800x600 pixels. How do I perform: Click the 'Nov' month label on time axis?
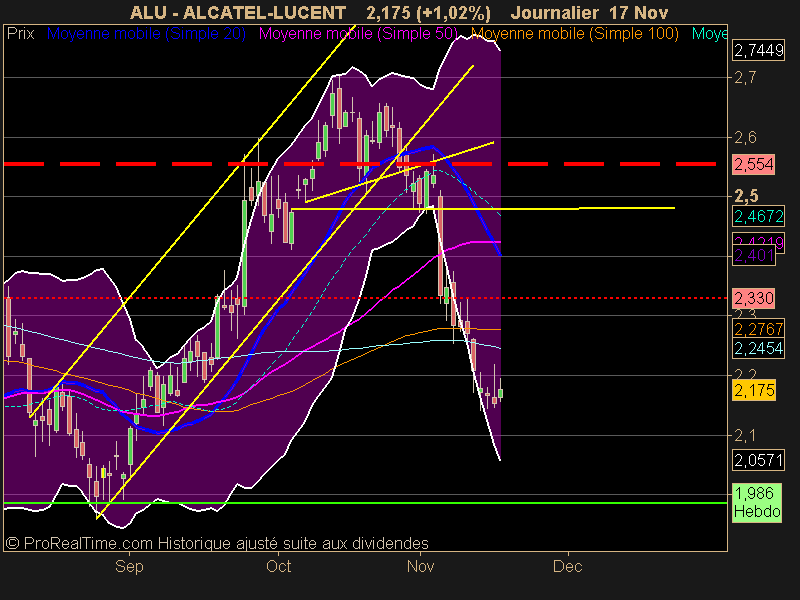[420, 566]
